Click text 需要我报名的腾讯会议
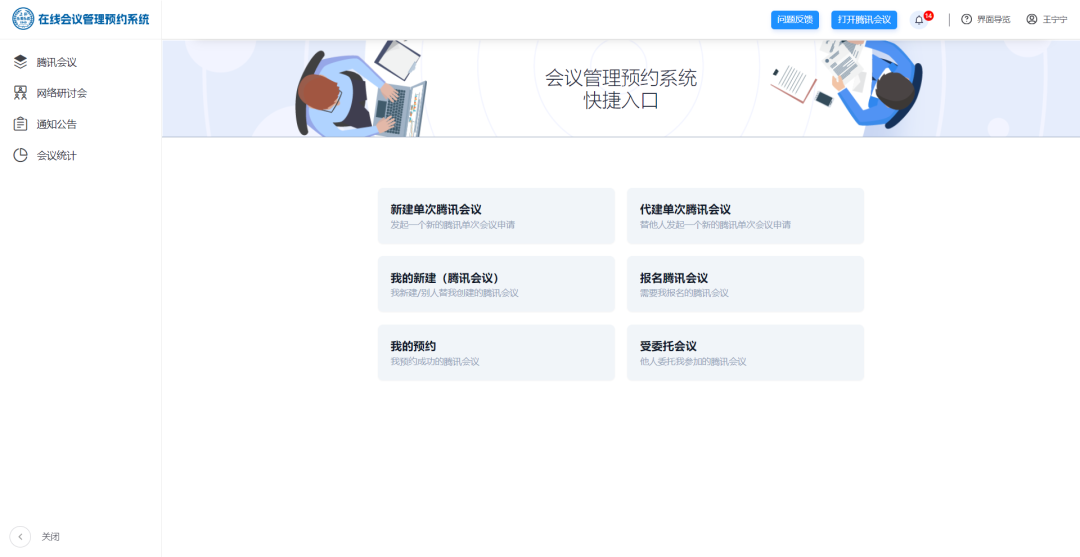Viewport: 1080px width, 557px height. click(x=684, y=293)
